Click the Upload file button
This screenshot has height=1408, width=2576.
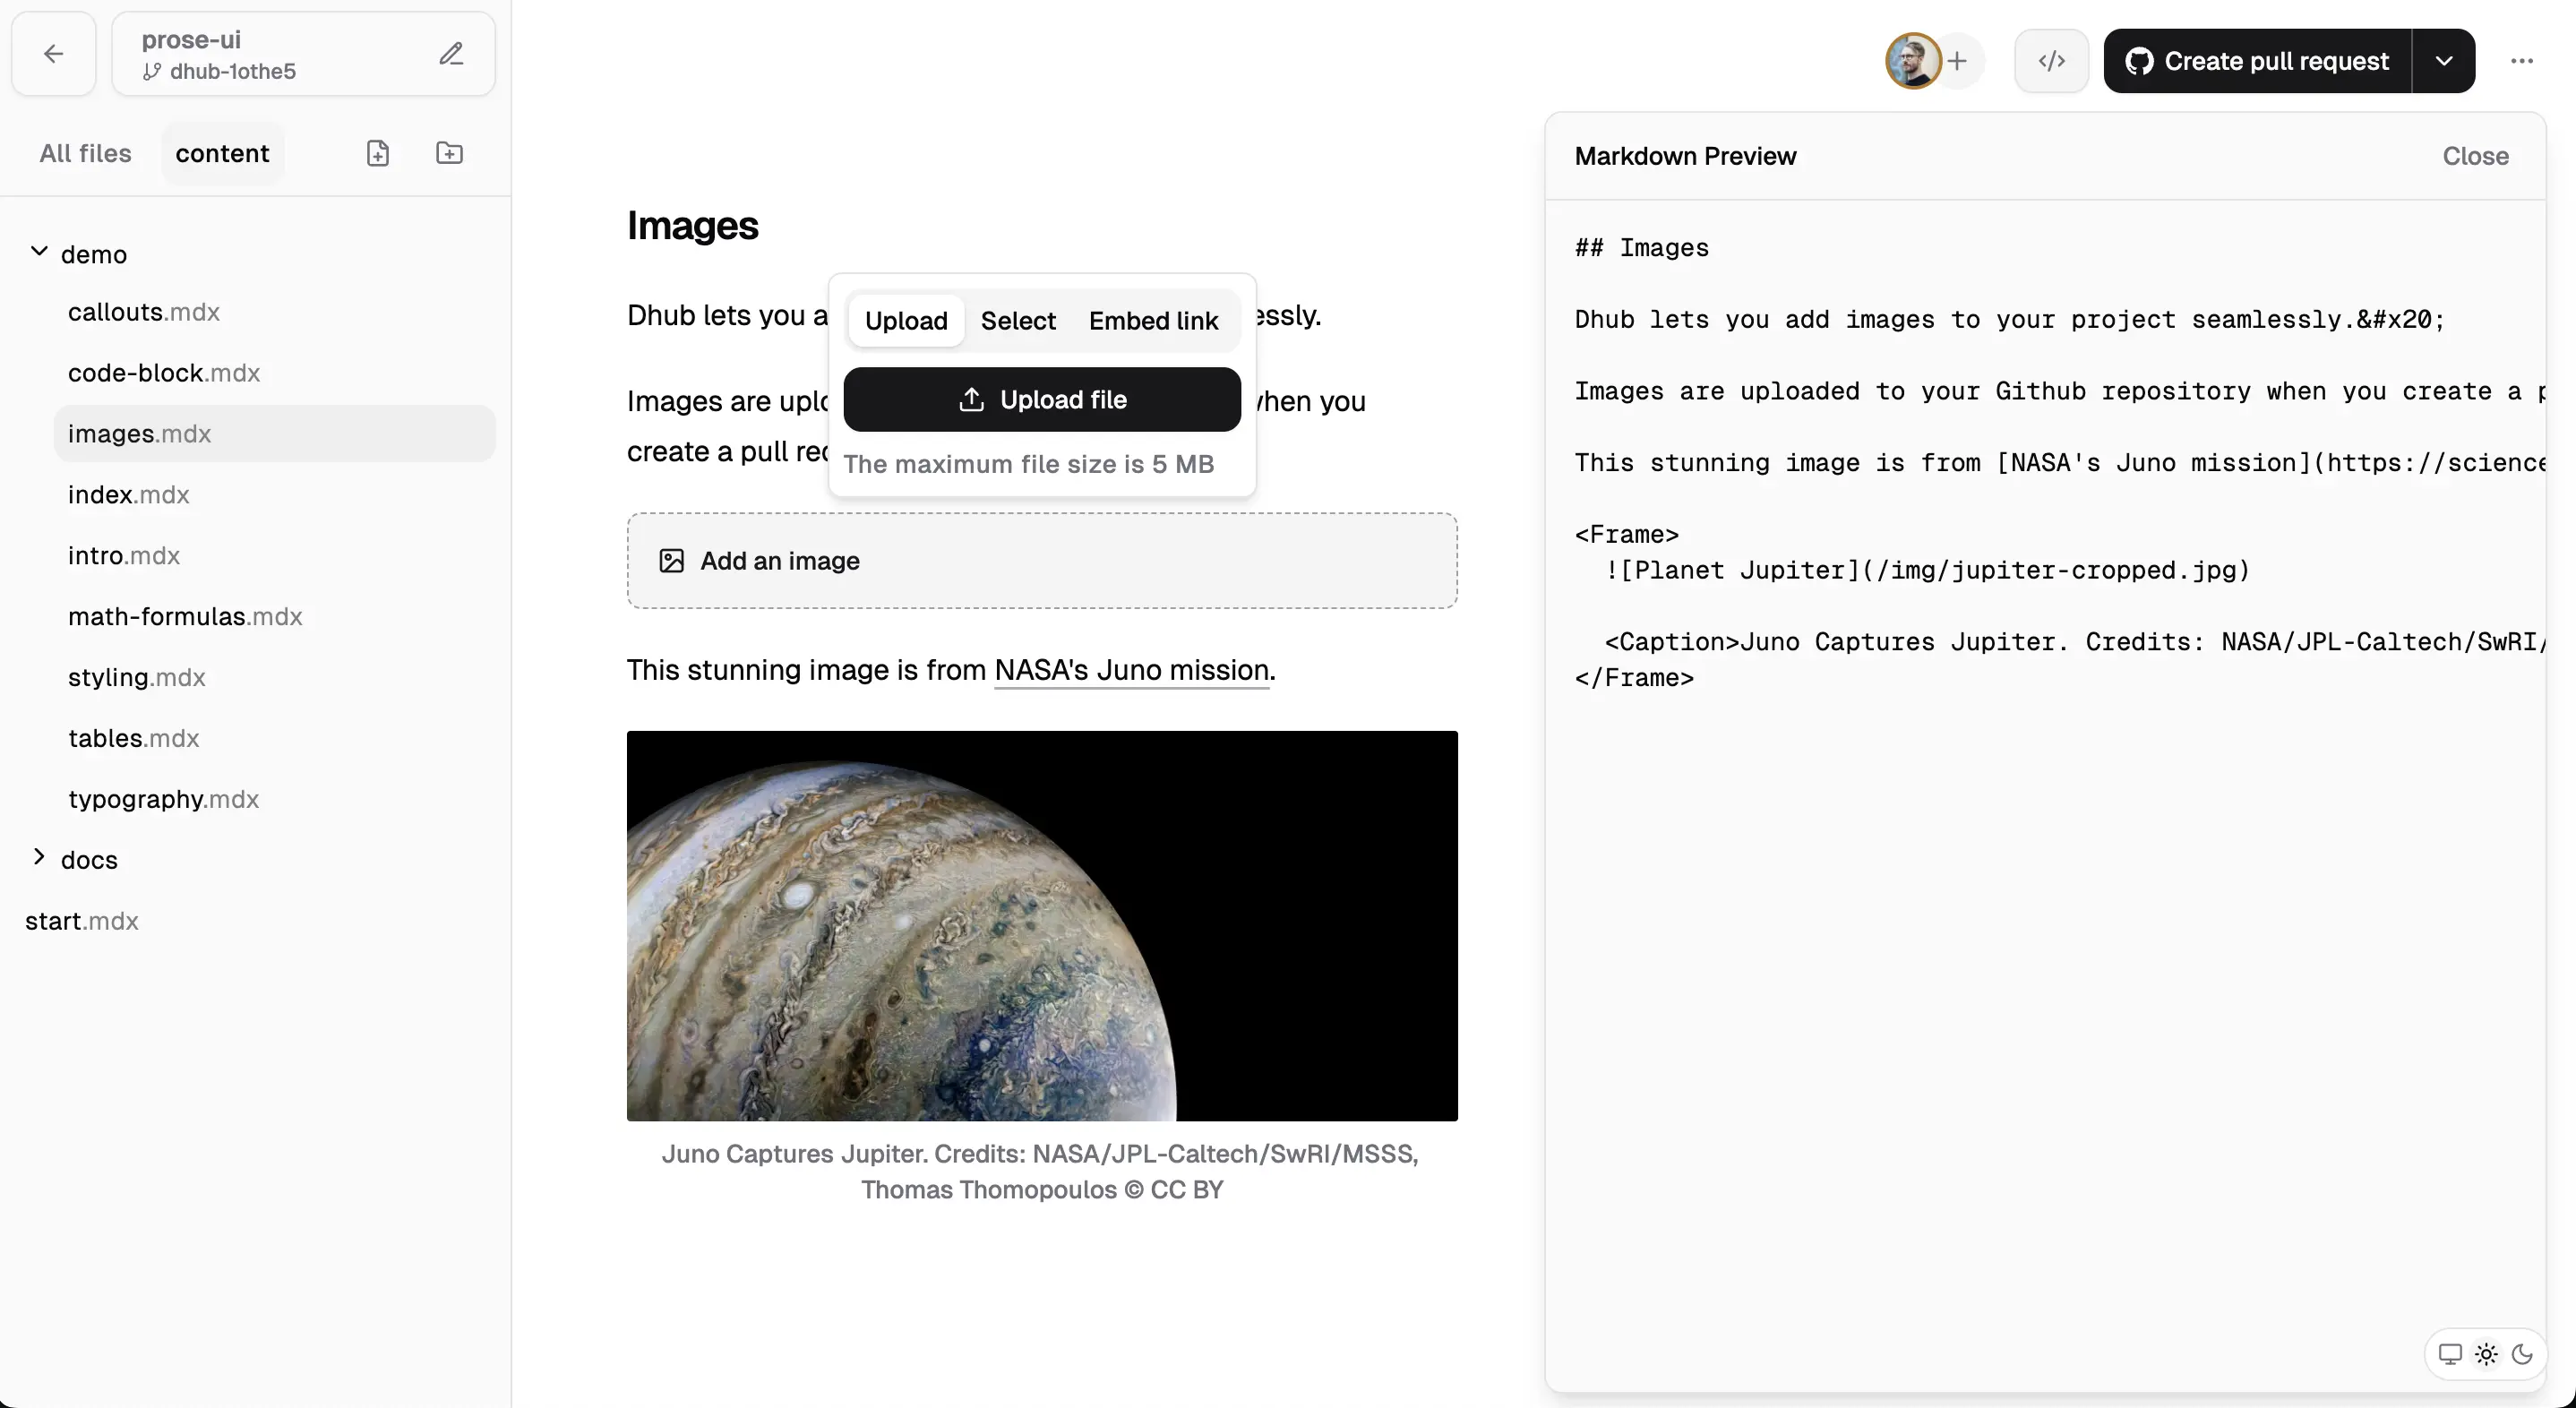[x=1041, y=398]
